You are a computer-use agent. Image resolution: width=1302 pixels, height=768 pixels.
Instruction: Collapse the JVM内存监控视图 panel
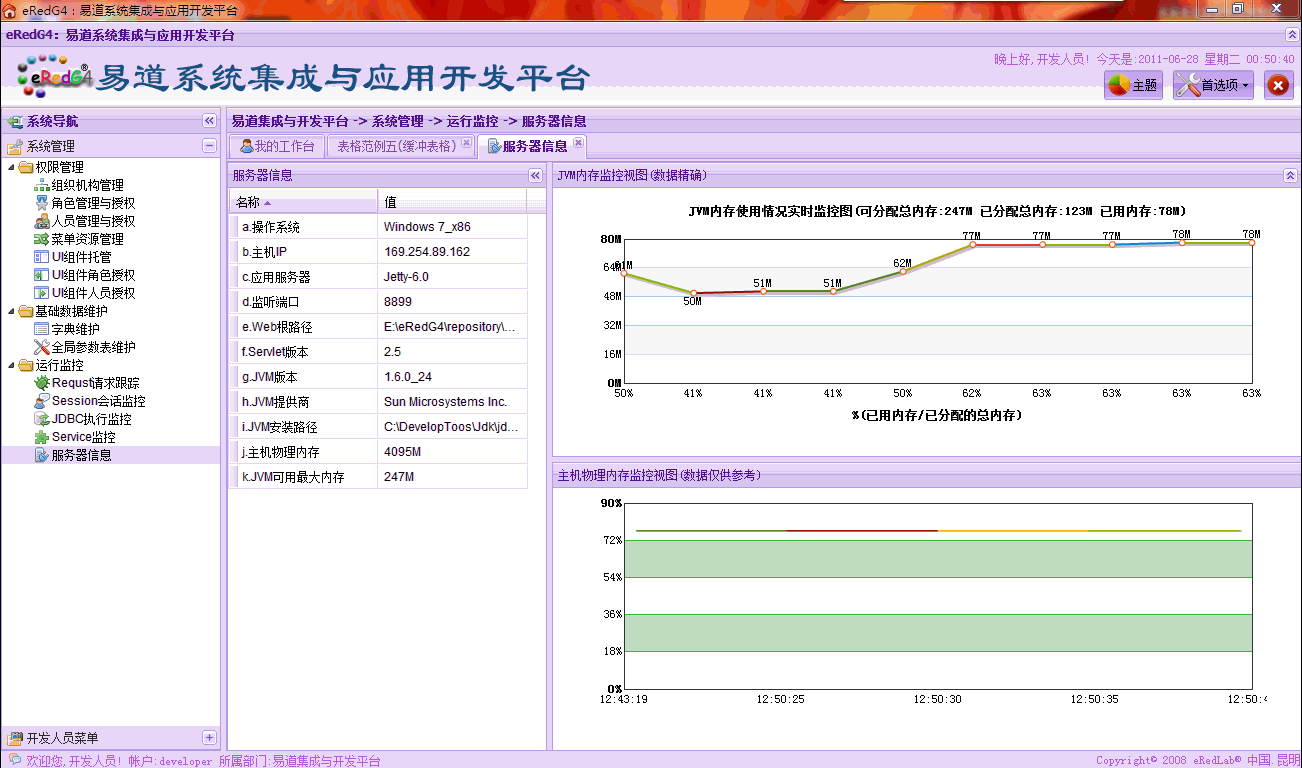point(1289,175)
